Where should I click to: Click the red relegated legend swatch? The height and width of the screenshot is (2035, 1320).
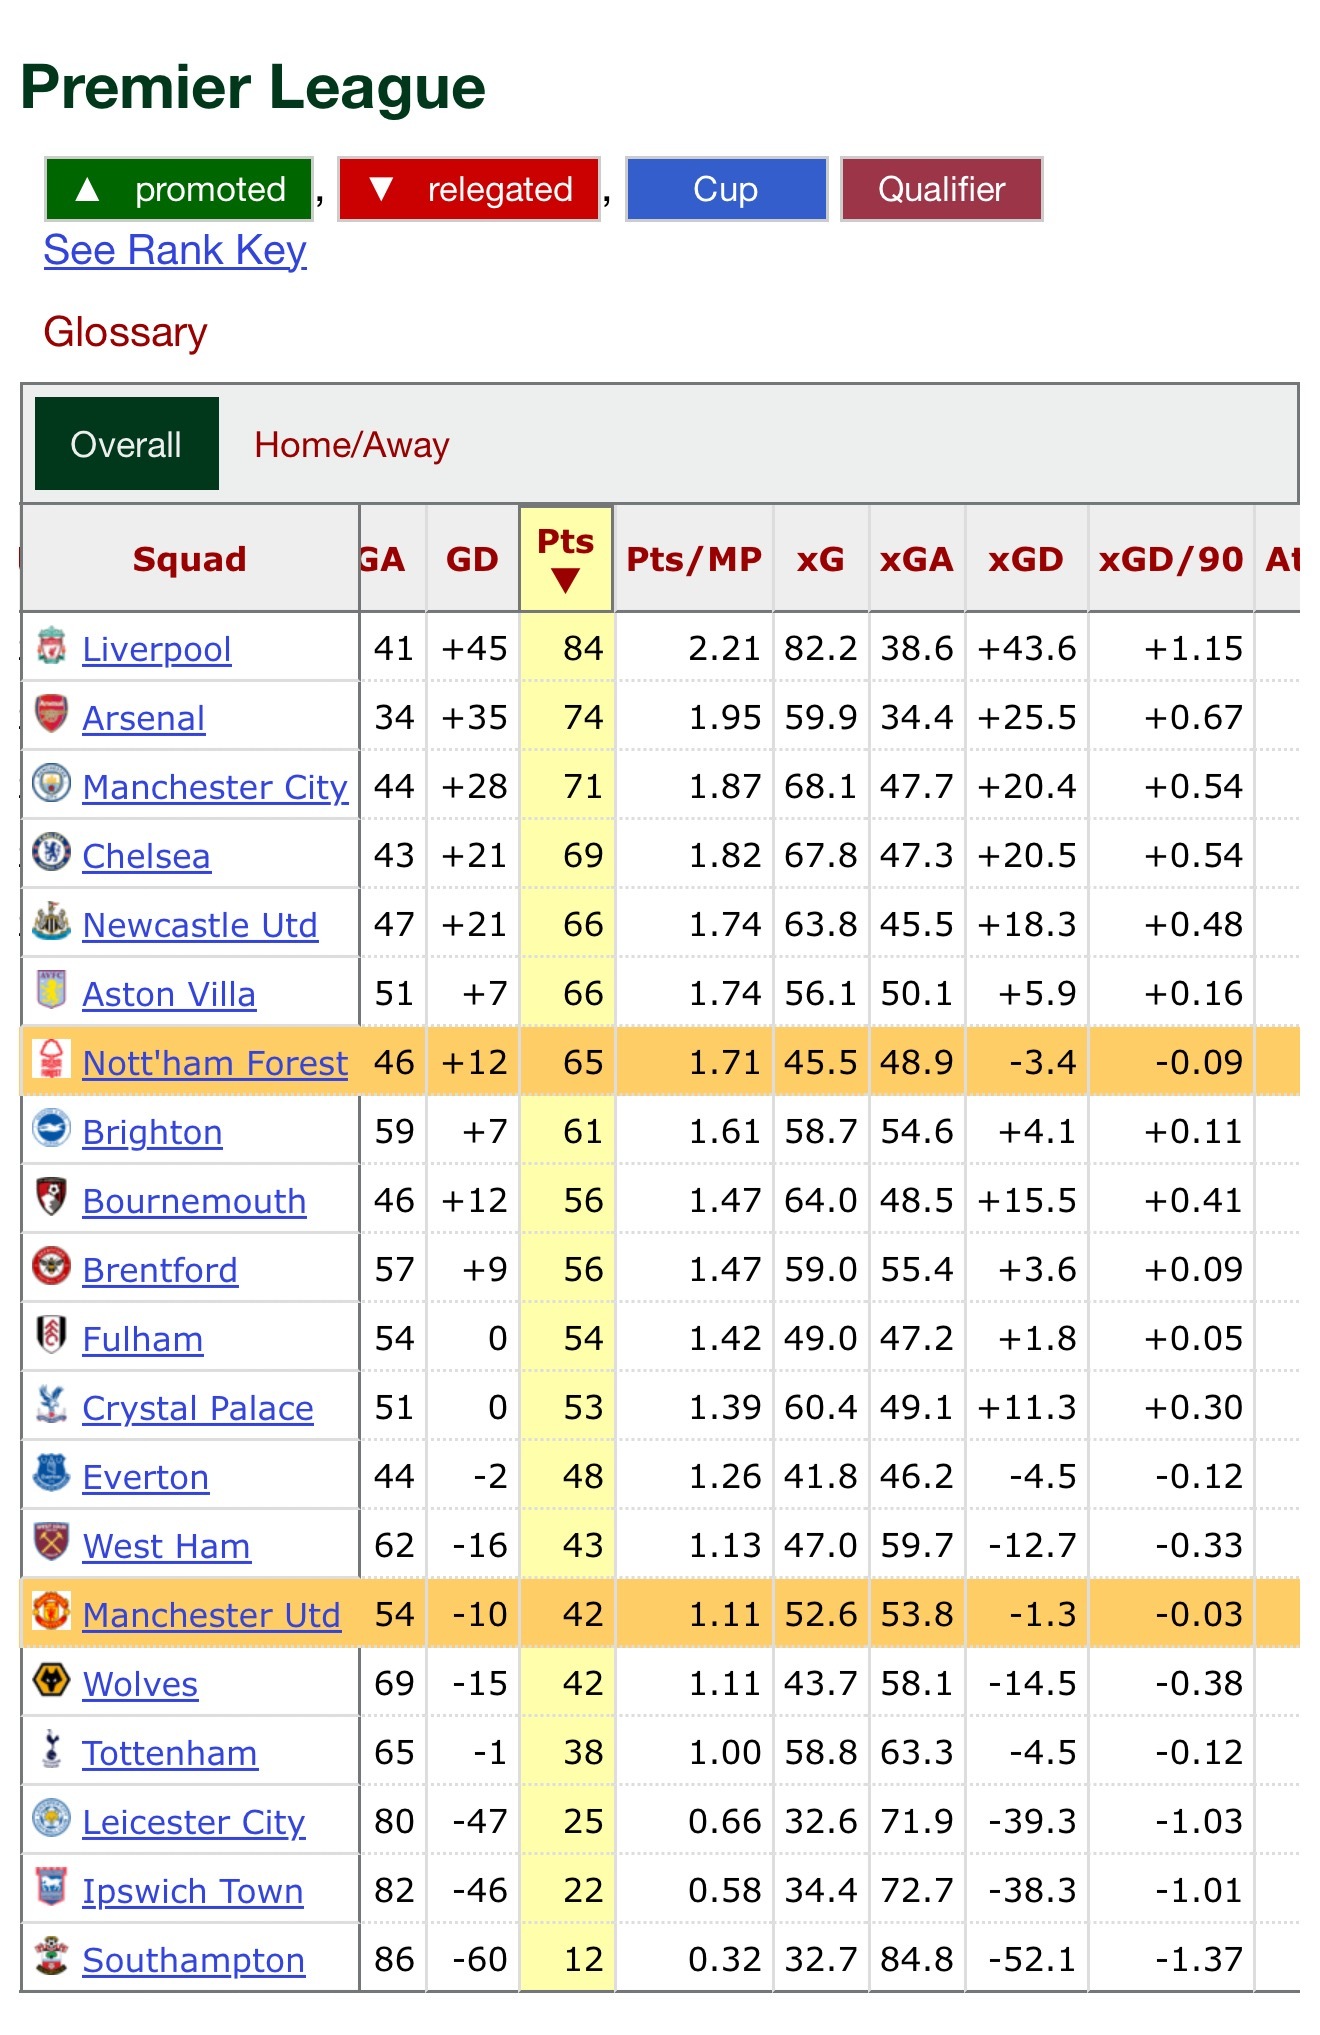(469, 189)
